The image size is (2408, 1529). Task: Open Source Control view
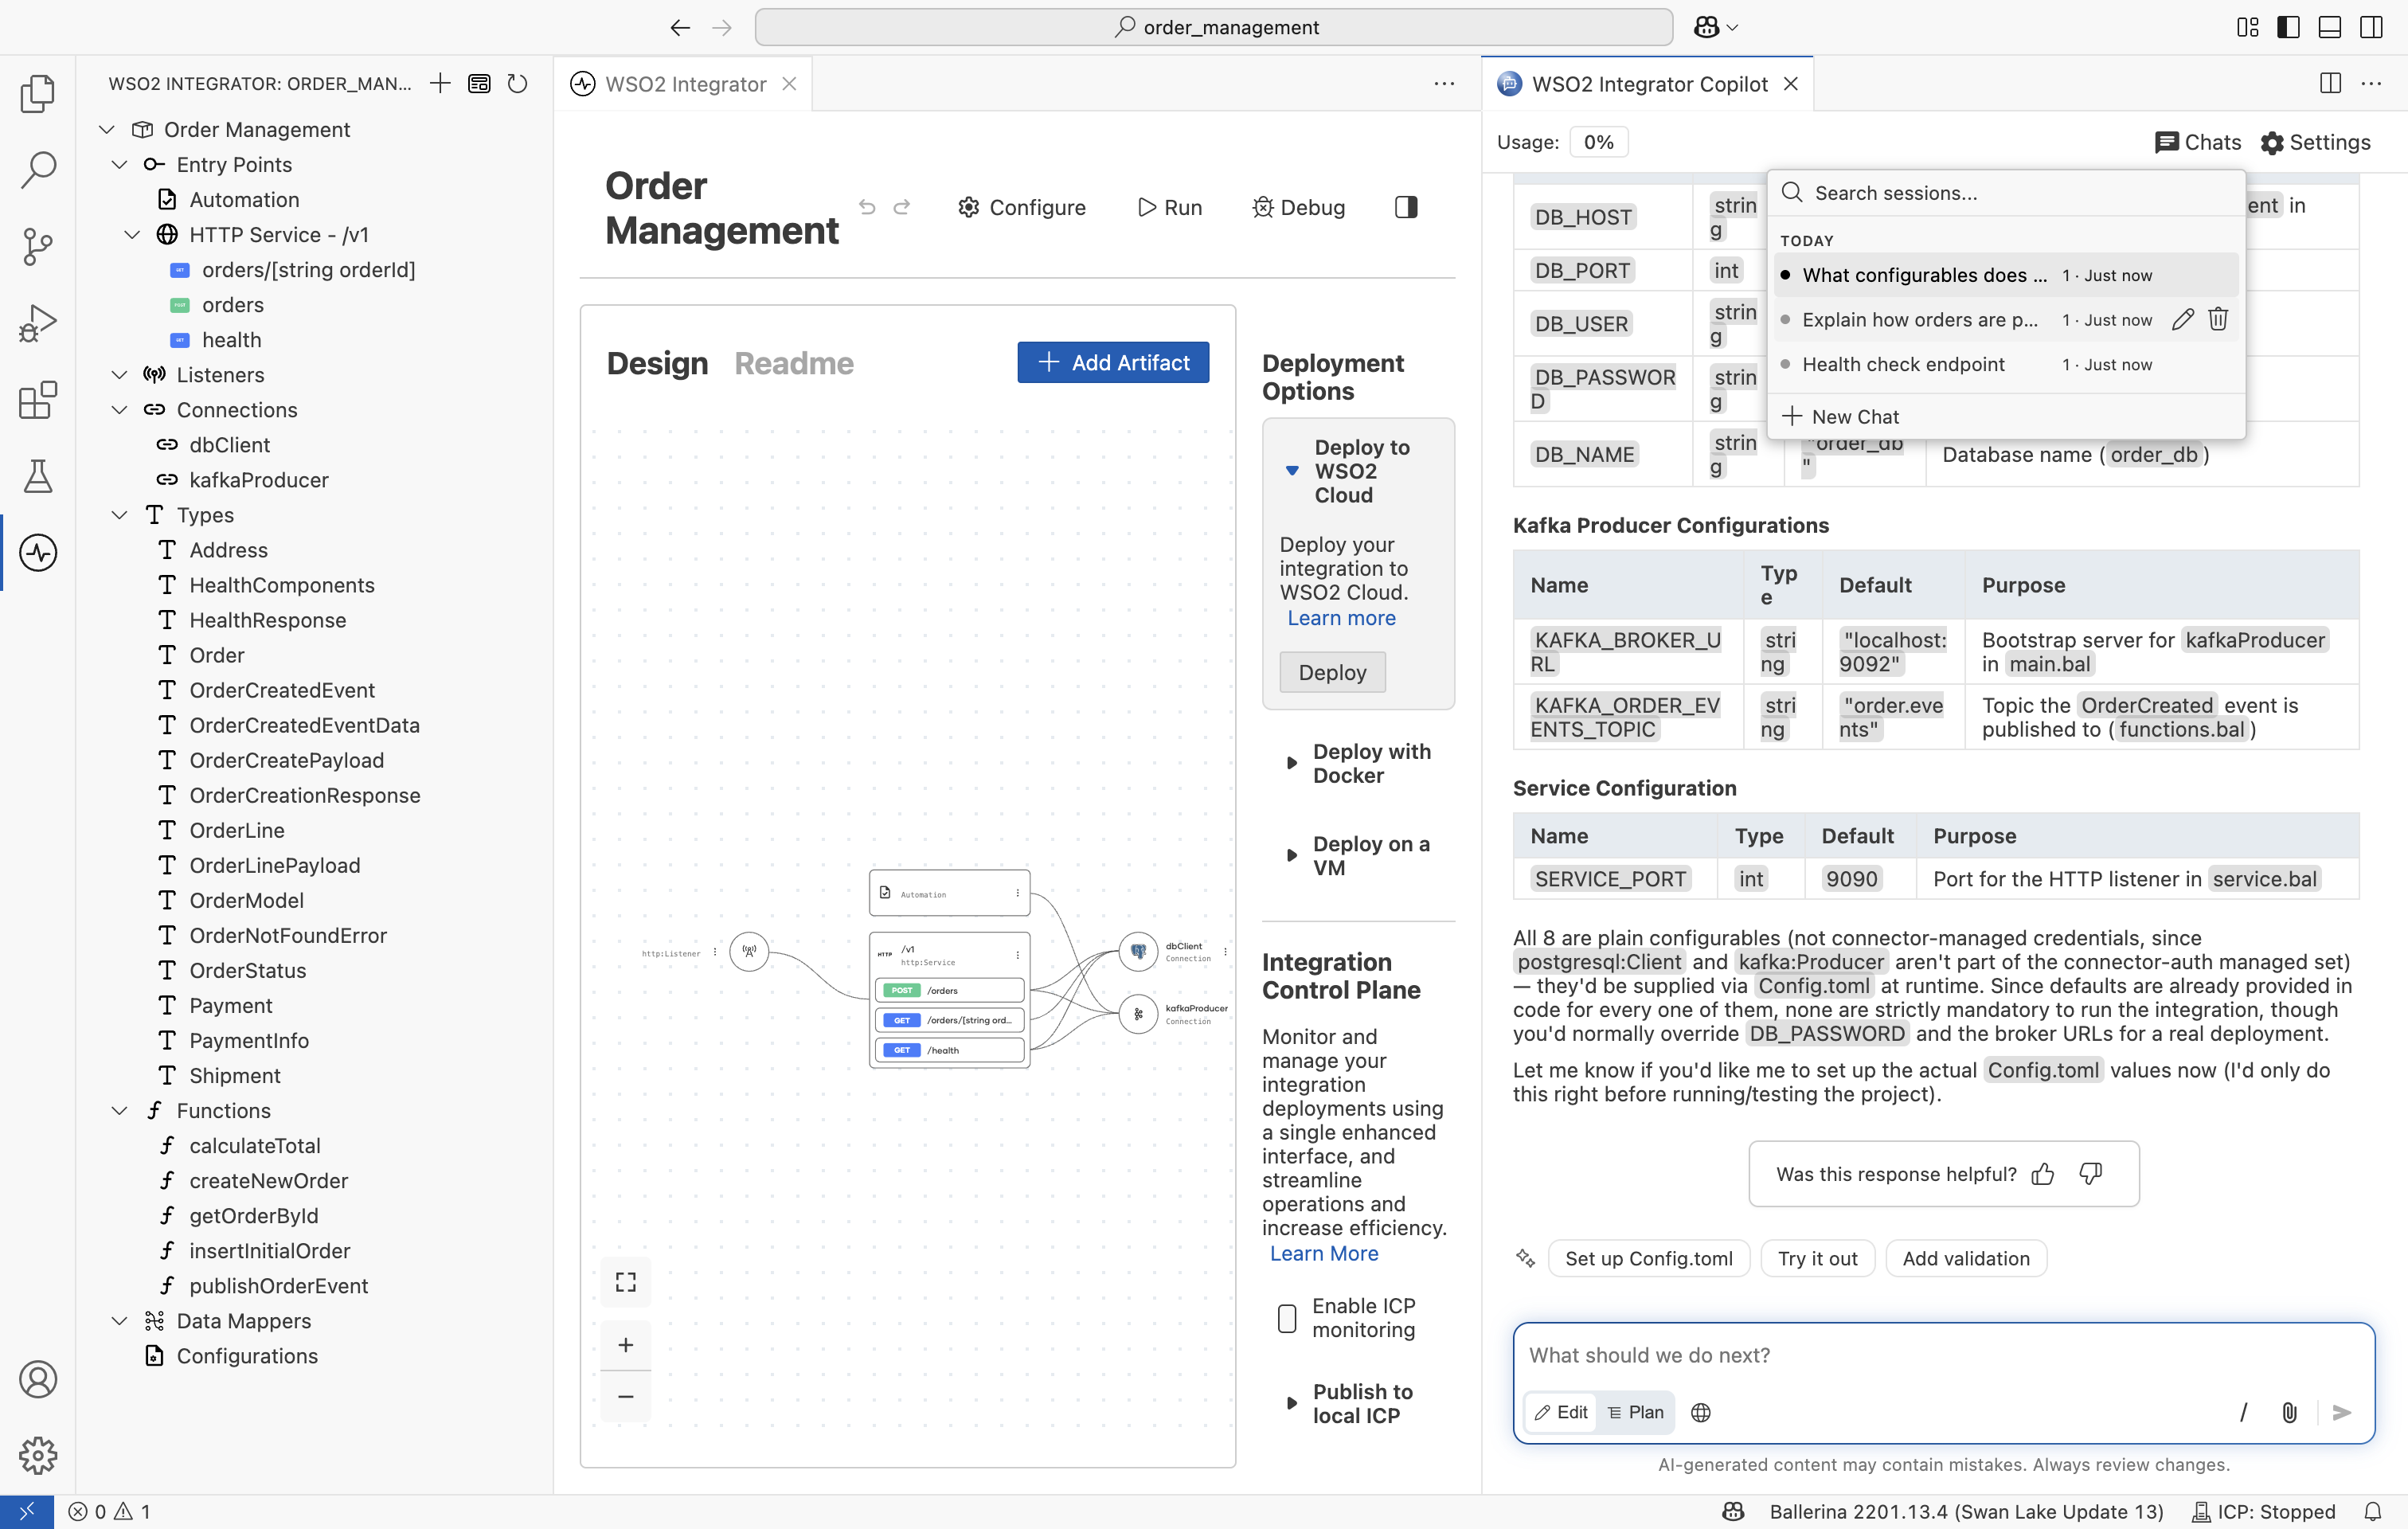point(38,246)
